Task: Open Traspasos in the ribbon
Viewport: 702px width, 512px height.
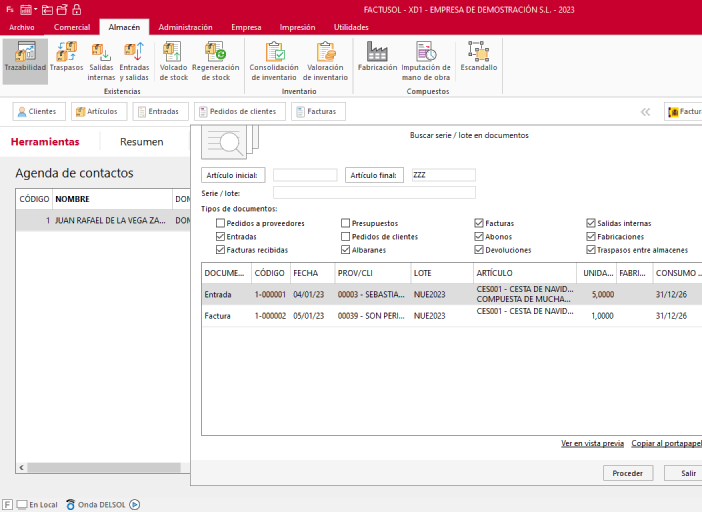Action: pos(66,57)
